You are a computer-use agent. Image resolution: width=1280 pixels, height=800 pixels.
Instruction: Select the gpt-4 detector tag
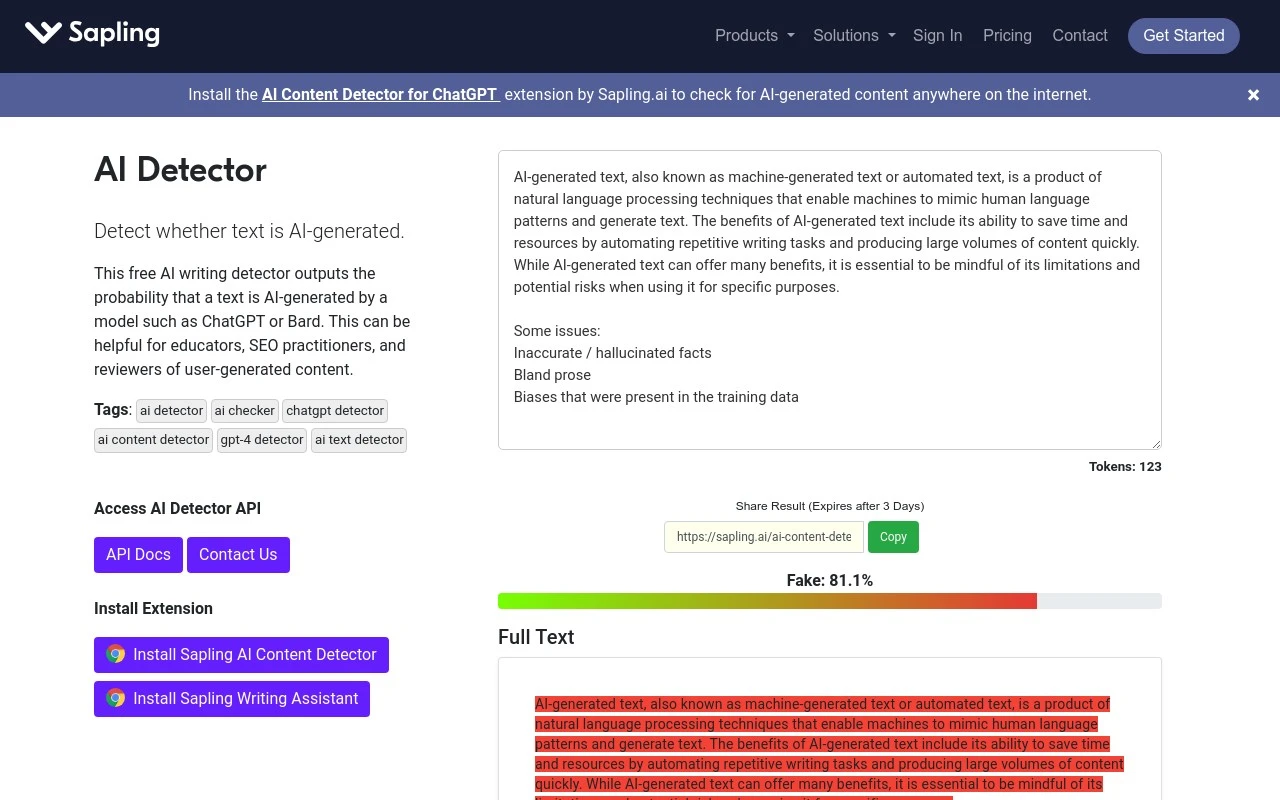click(x=262, y=440)
